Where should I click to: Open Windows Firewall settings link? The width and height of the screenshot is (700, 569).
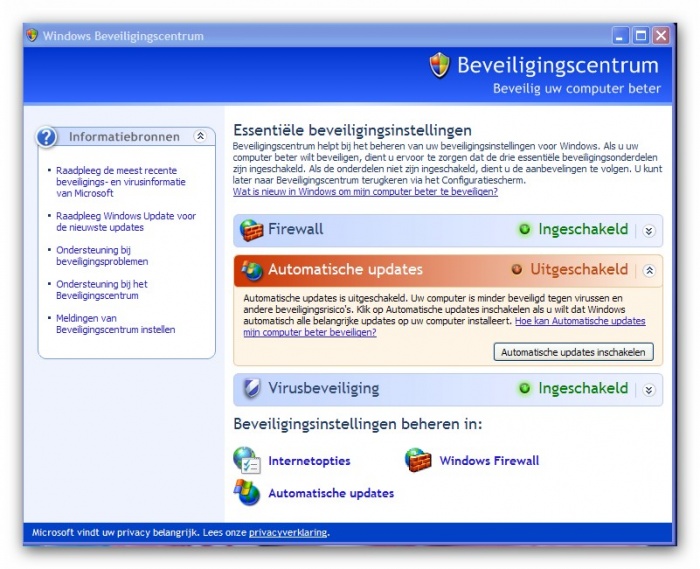(x=489, y=461)
